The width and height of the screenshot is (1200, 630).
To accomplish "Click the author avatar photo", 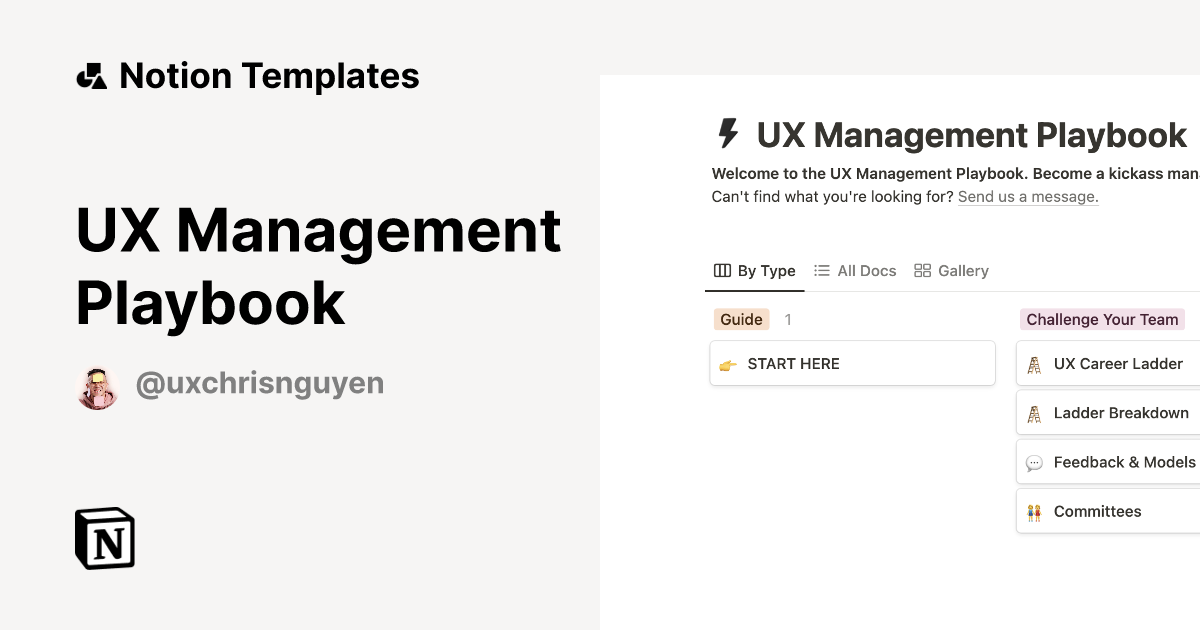I will [x=98, y=382].
